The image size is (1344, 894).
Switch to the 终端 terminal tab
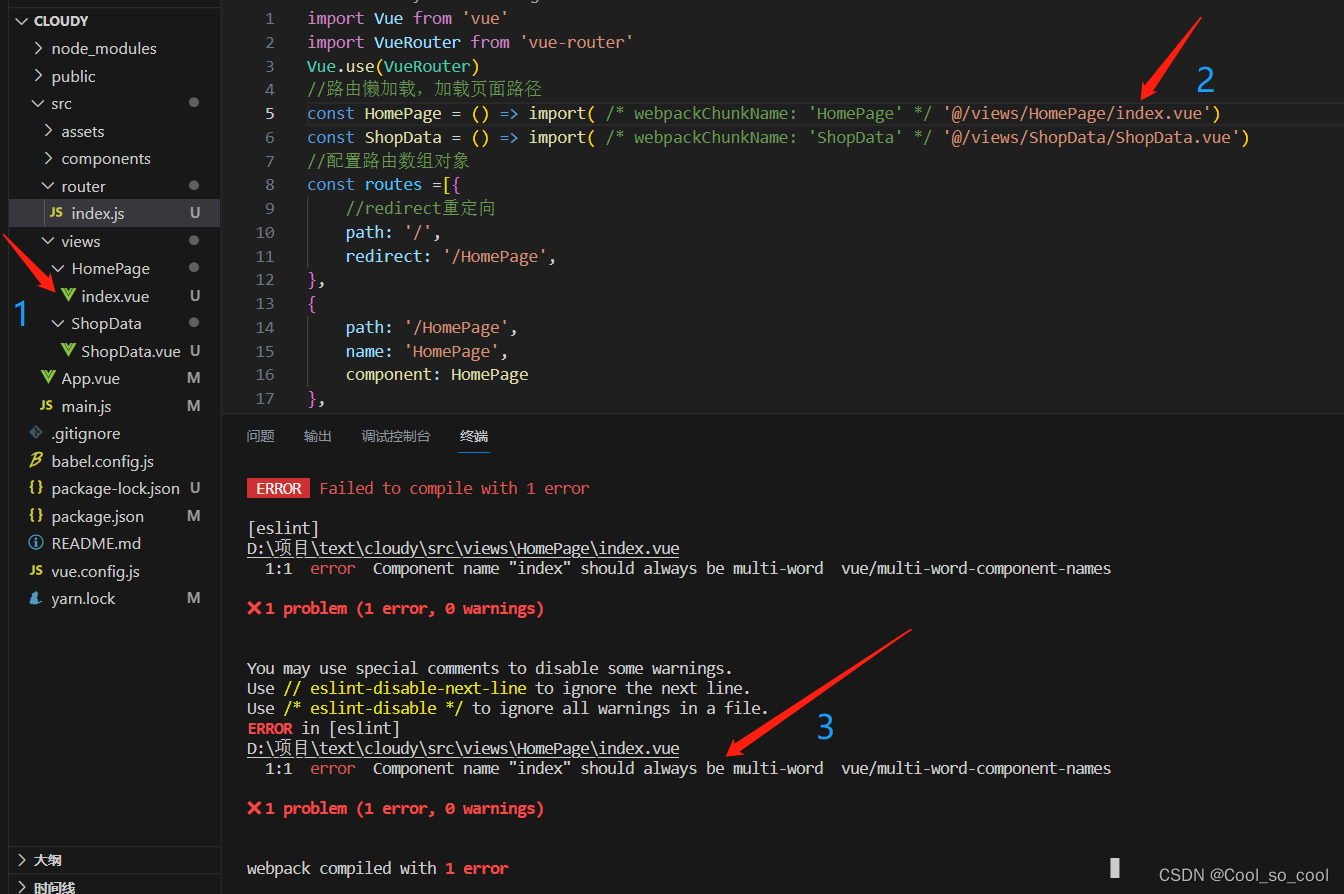[x=474, y=436]
